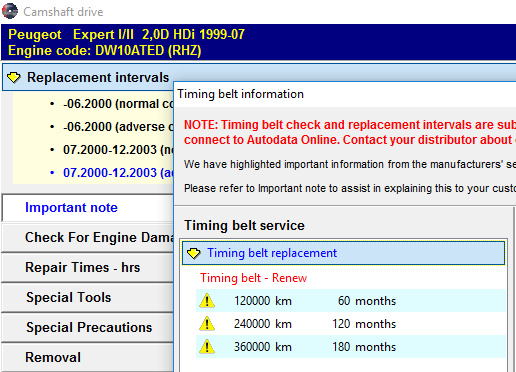
Task: Open Repair Times - hrs section
Action: coord(88,267)
